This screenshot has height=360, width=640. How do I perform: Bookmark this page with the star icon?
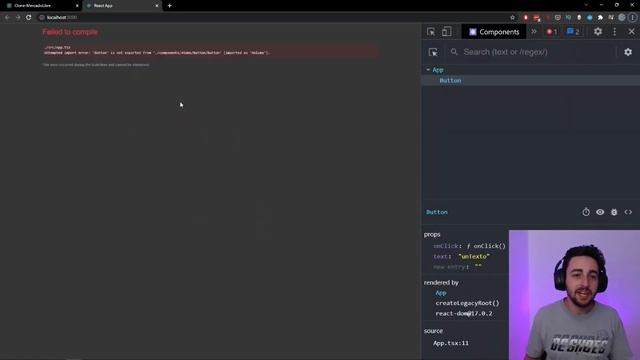pyautogui.click(x=513, y=17)
